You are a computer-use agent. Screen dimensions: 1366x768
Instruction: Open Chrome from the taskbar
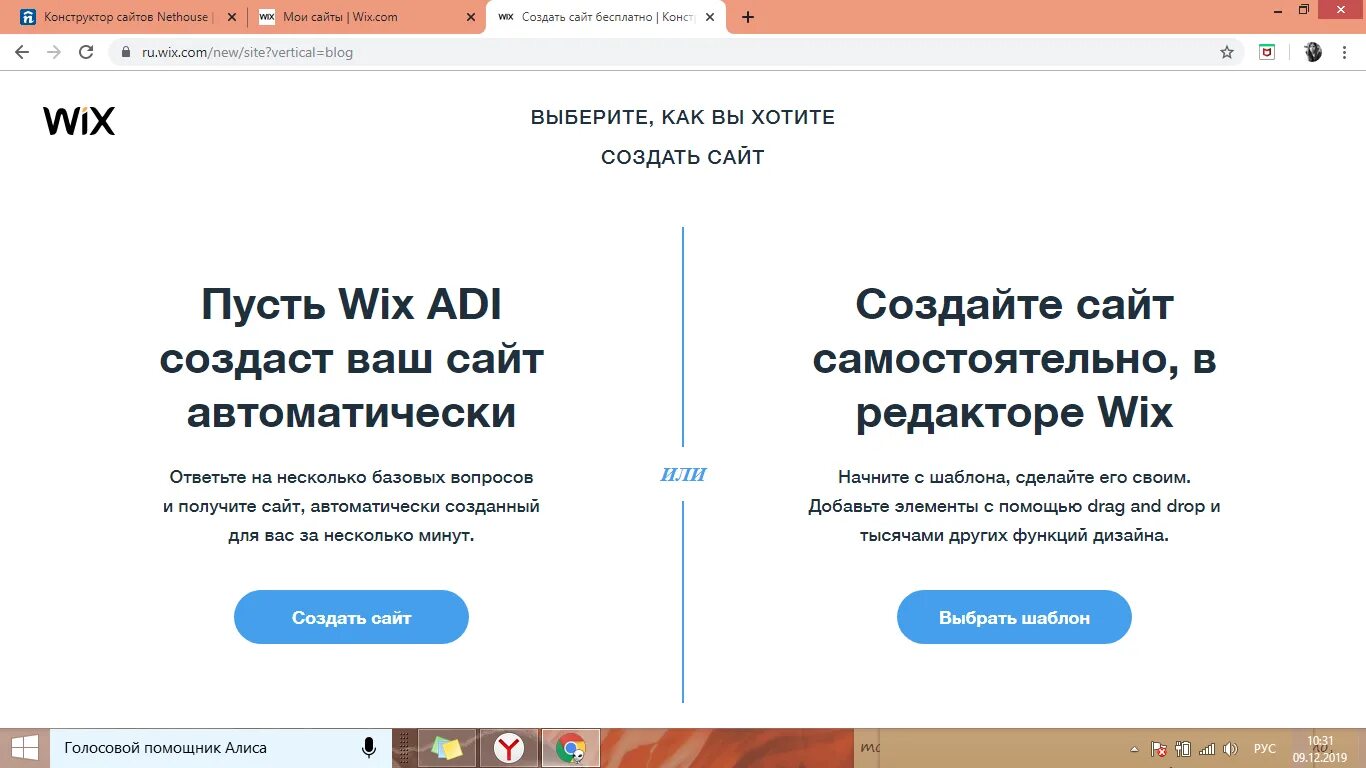(571, 748)
